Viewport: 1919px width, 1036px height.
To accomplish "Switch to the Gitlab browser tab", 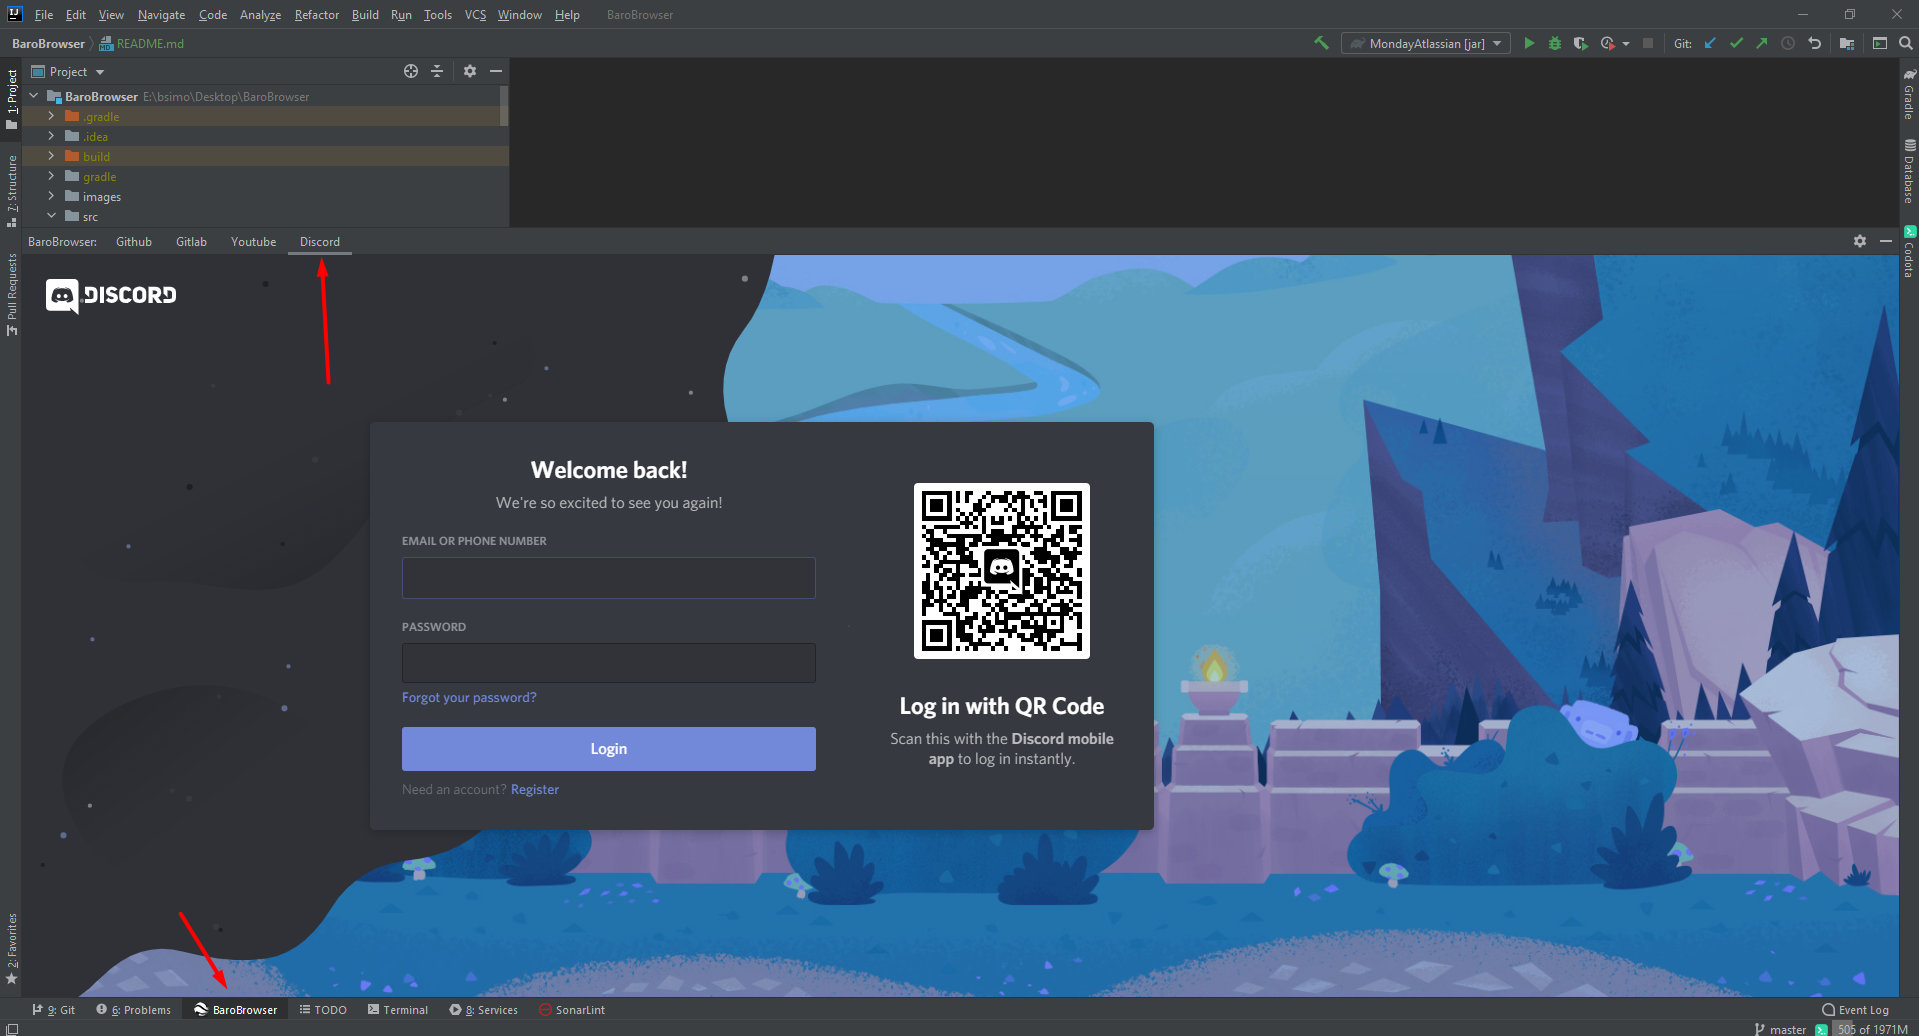I will 191,242.
